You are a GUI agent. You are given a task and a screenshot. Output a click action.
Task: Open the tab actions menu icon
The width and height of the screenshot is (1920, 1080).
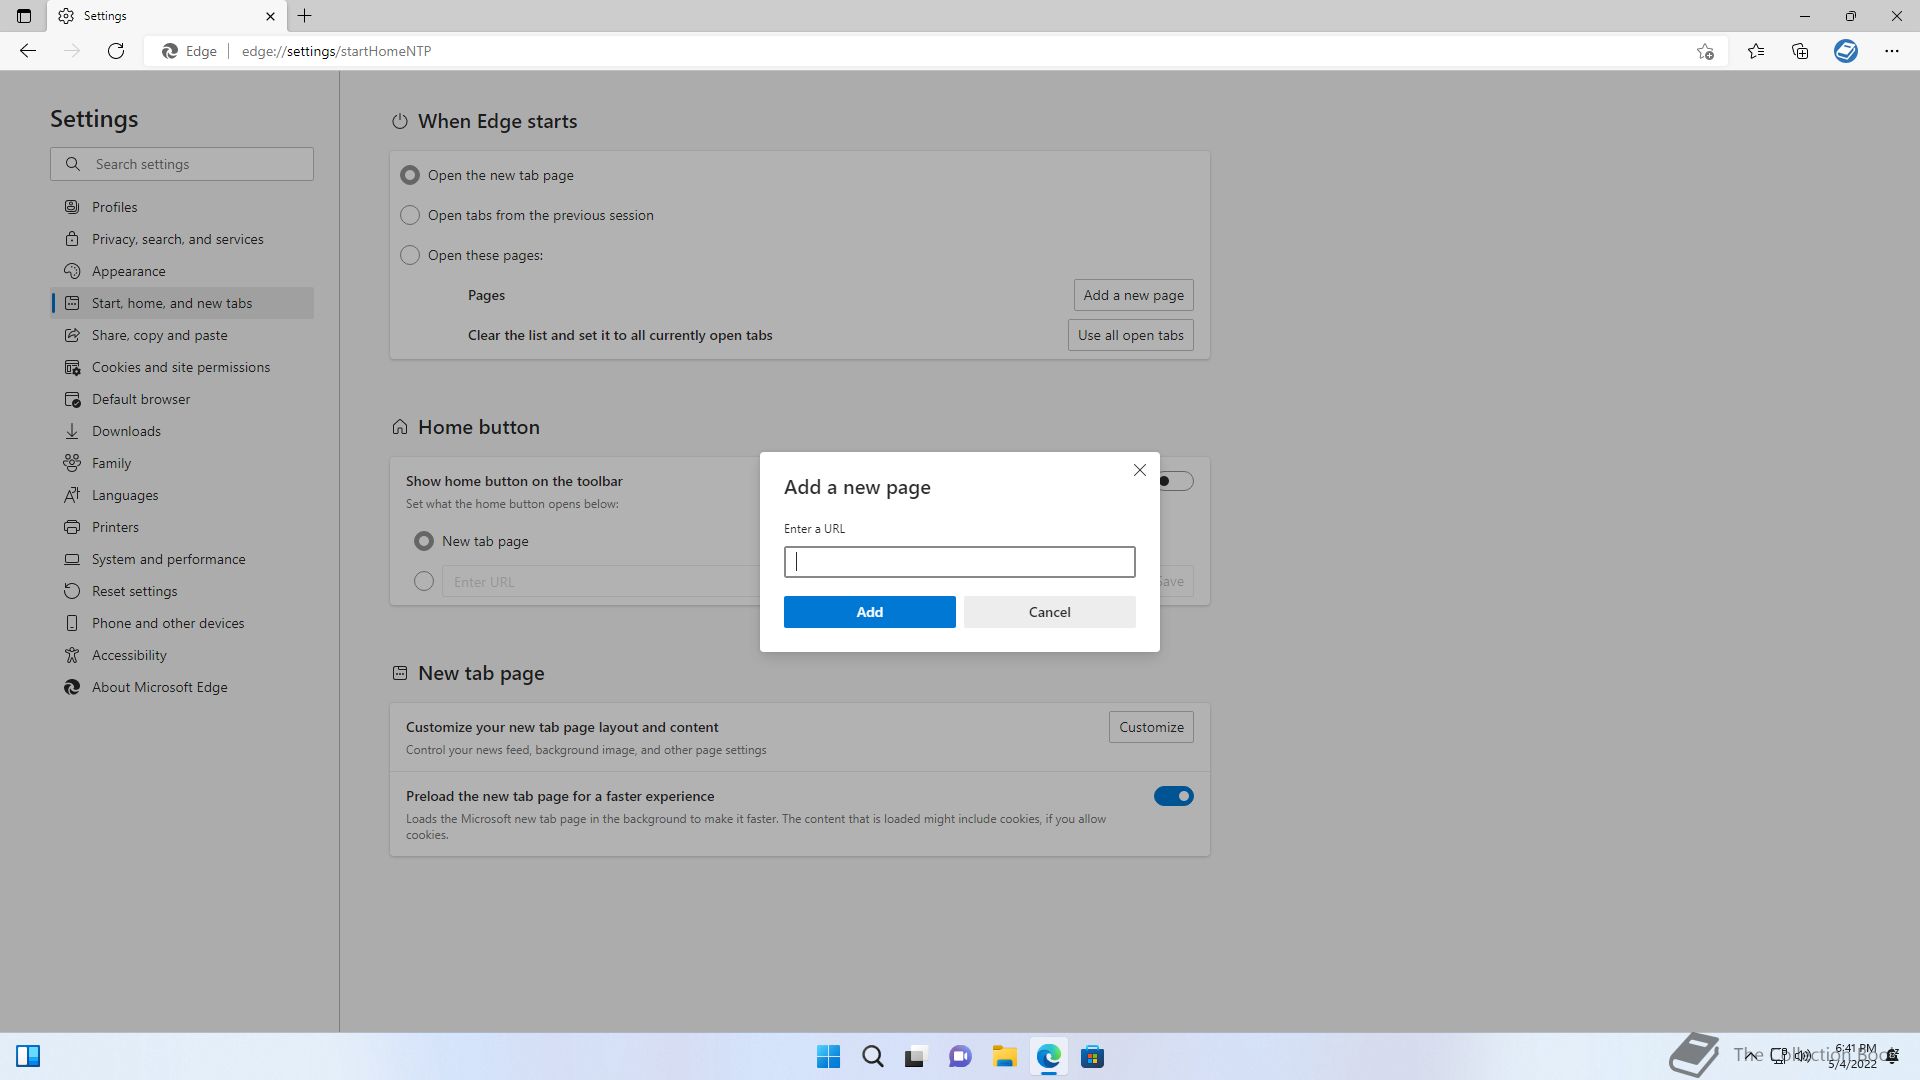[x=24, y=16]
